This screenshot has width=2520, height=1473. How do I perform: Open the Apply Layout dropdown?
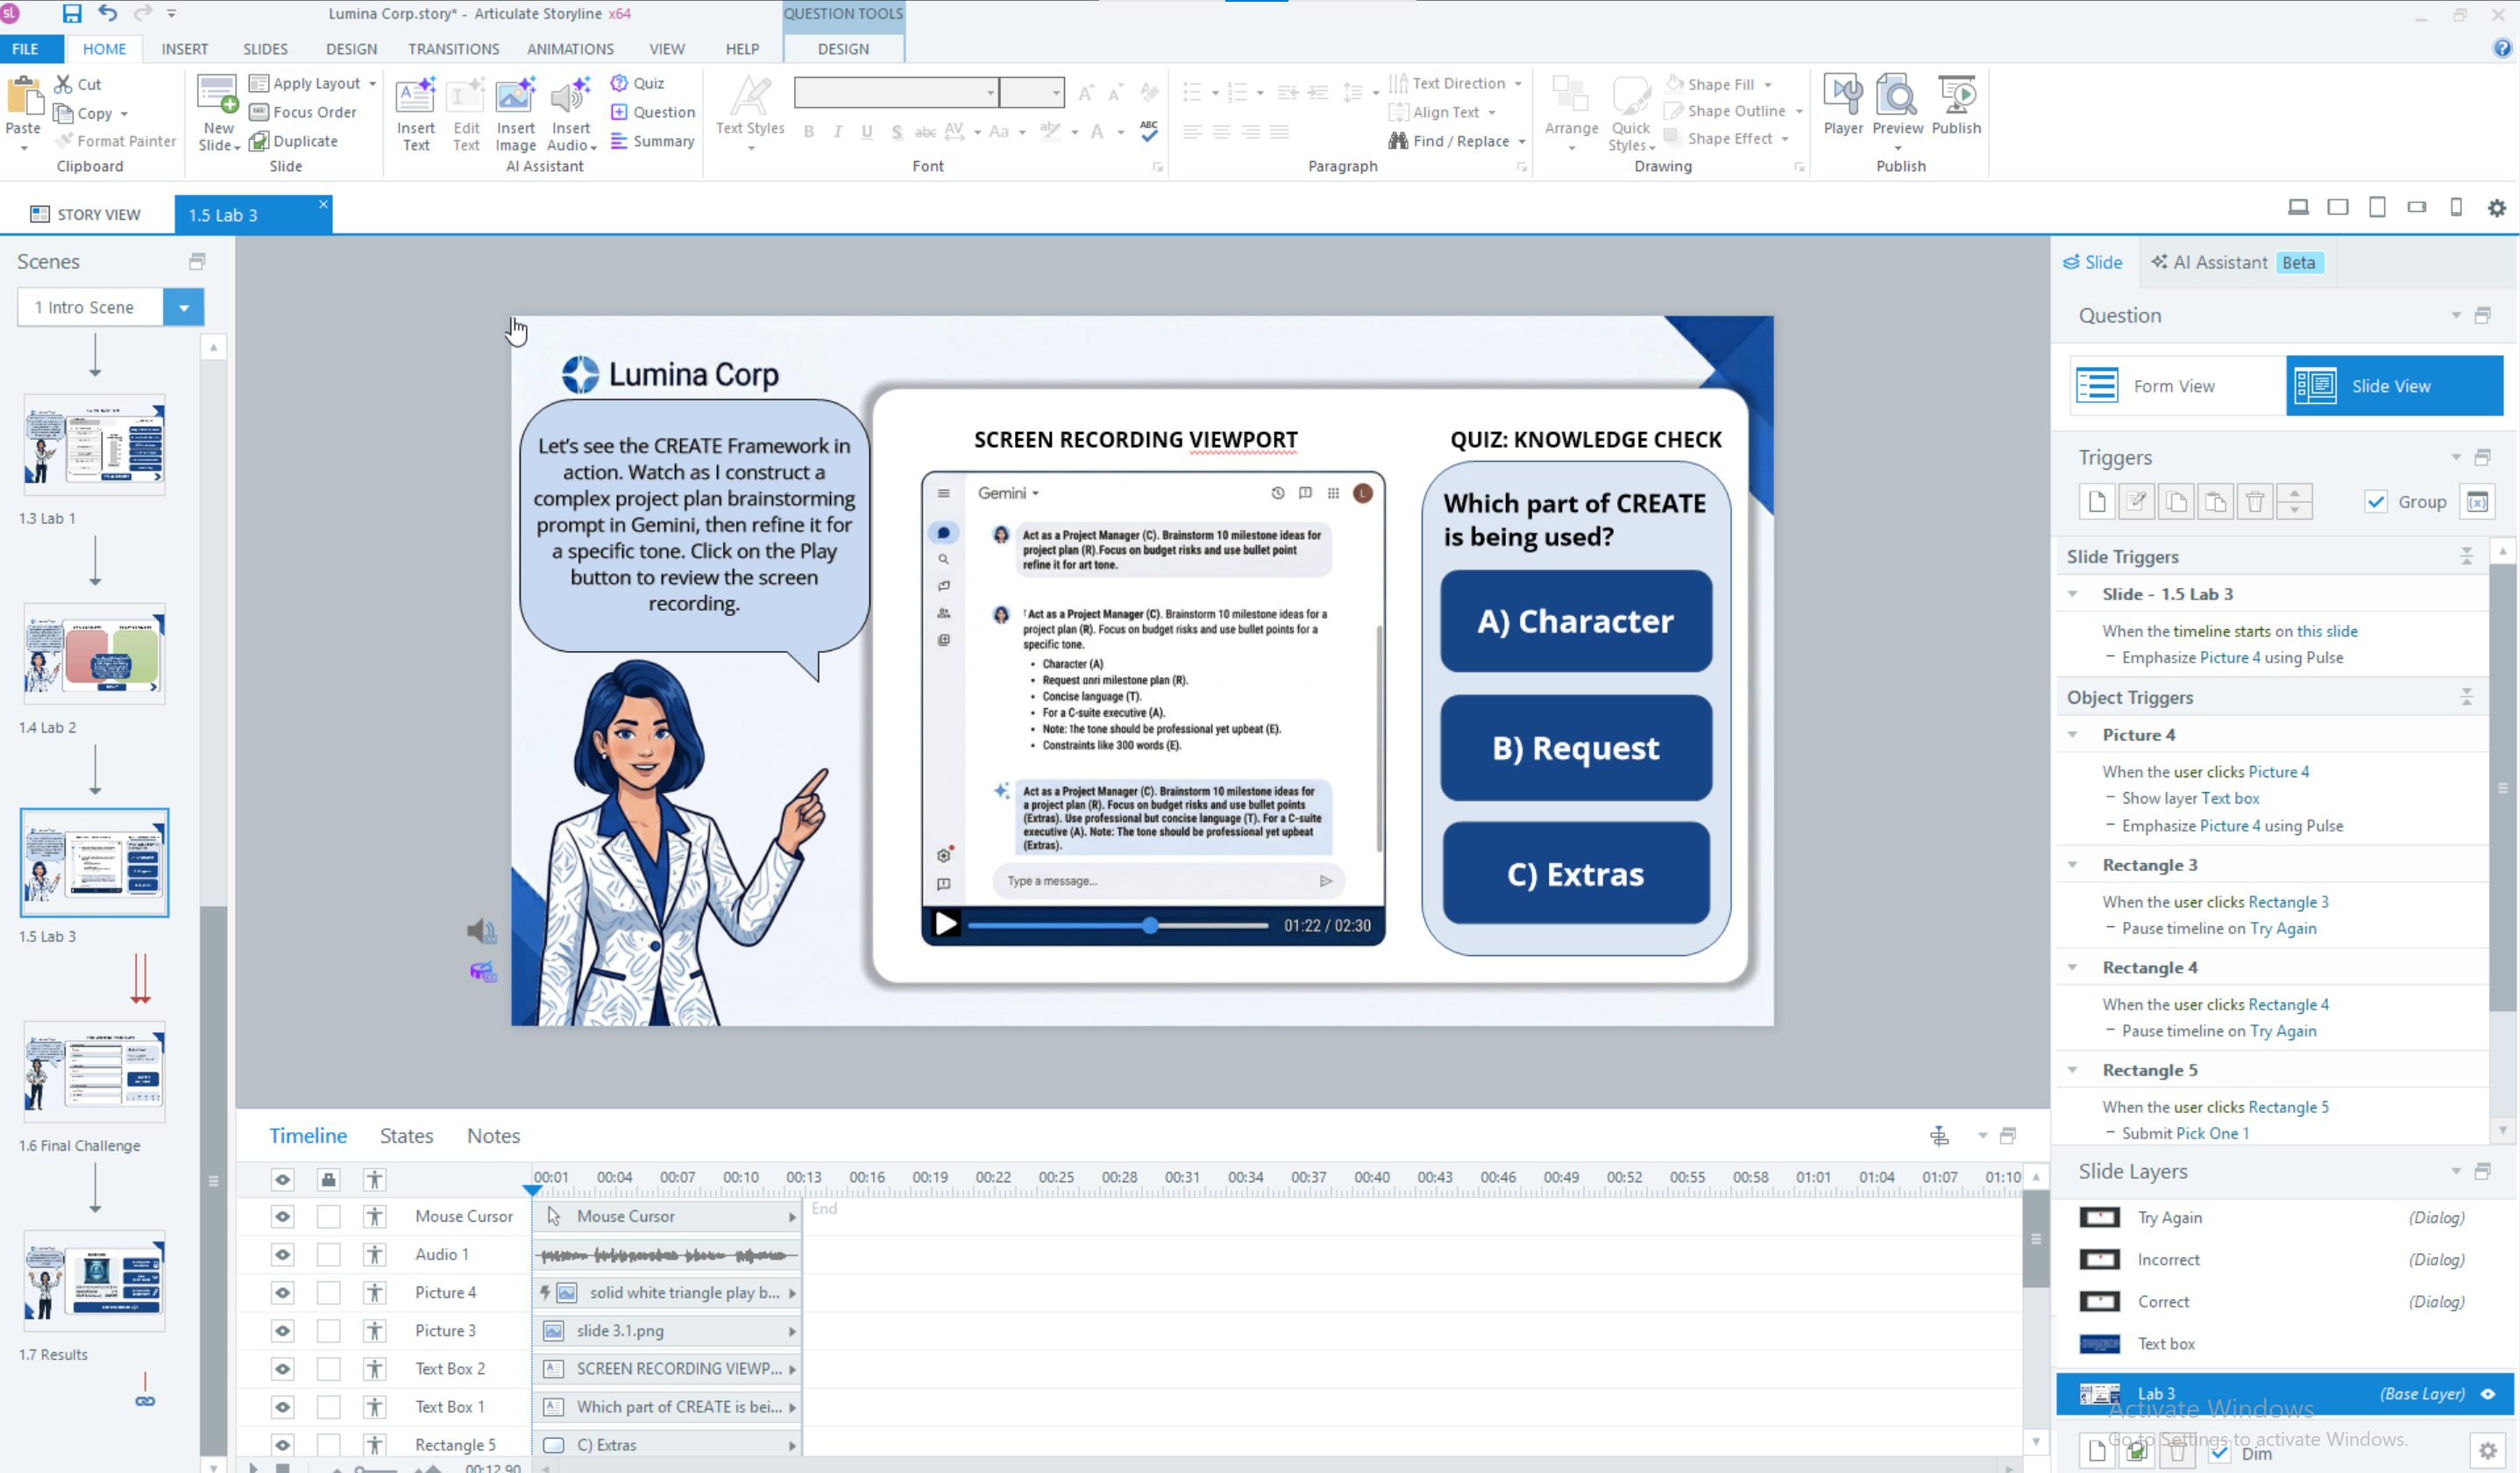372,83
